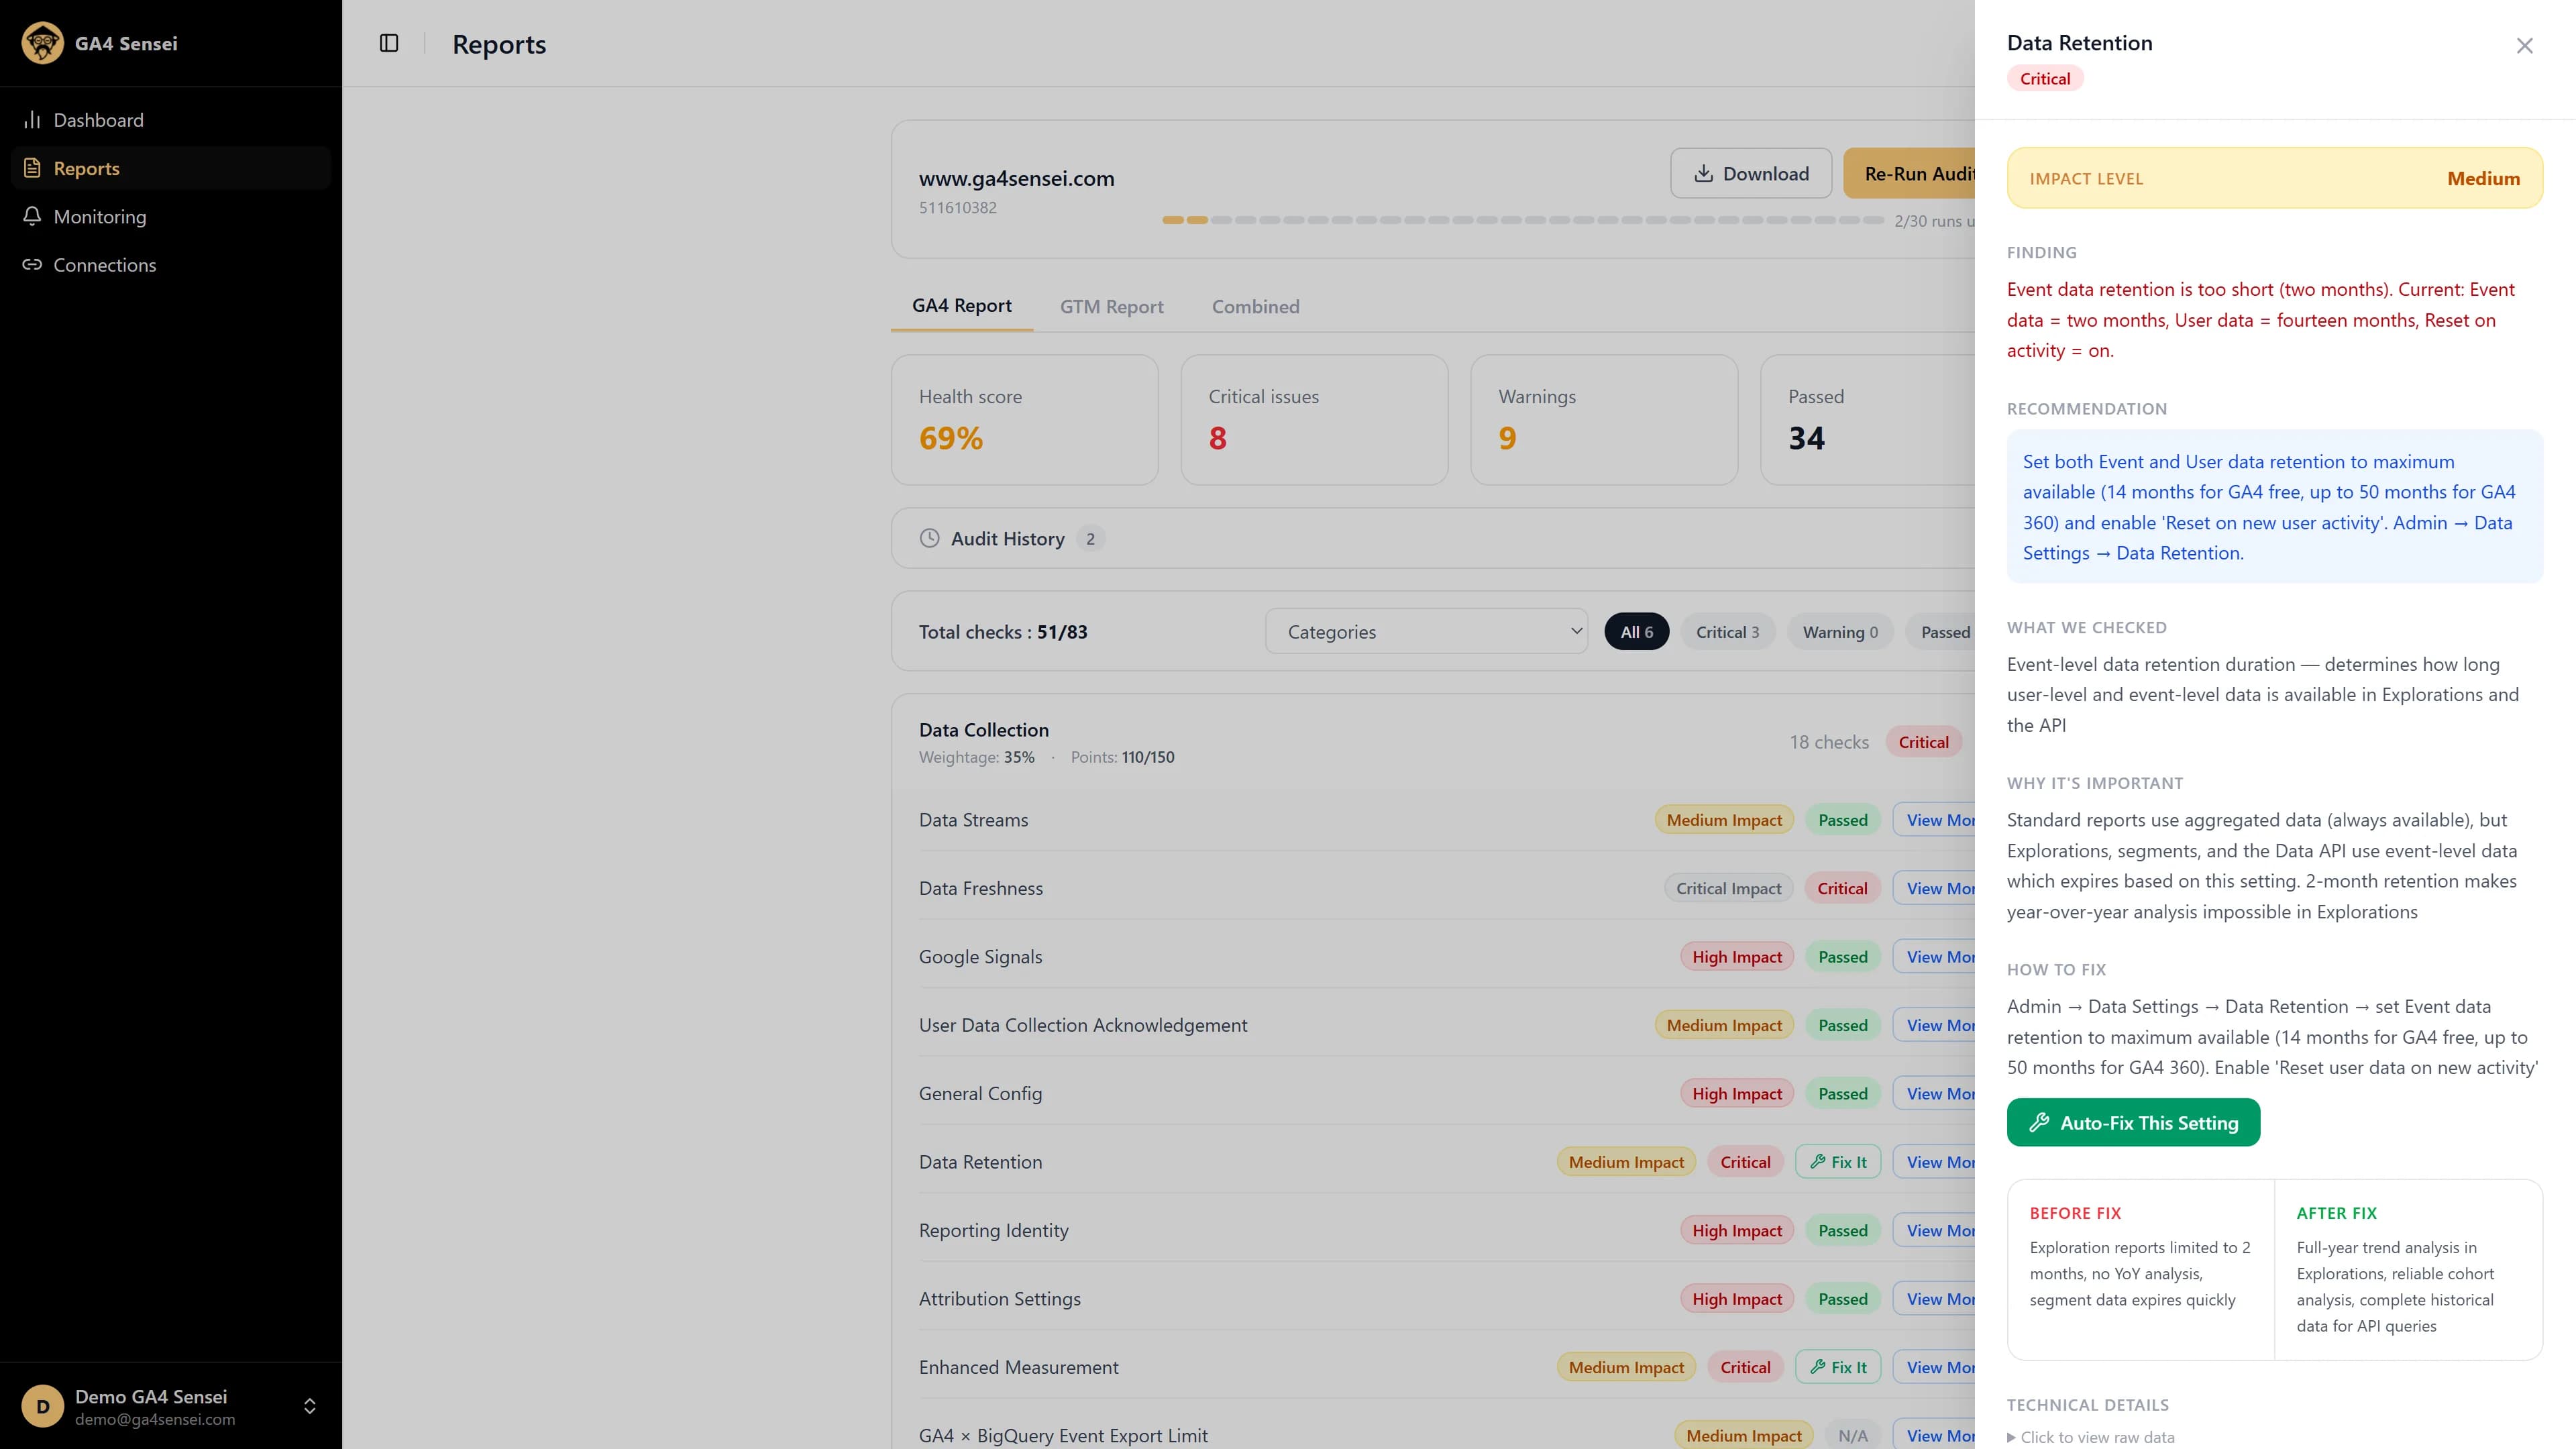Click the Warnings 9 card
Viewport: 2576px width, 1449px height.
tap(1604, 419)
